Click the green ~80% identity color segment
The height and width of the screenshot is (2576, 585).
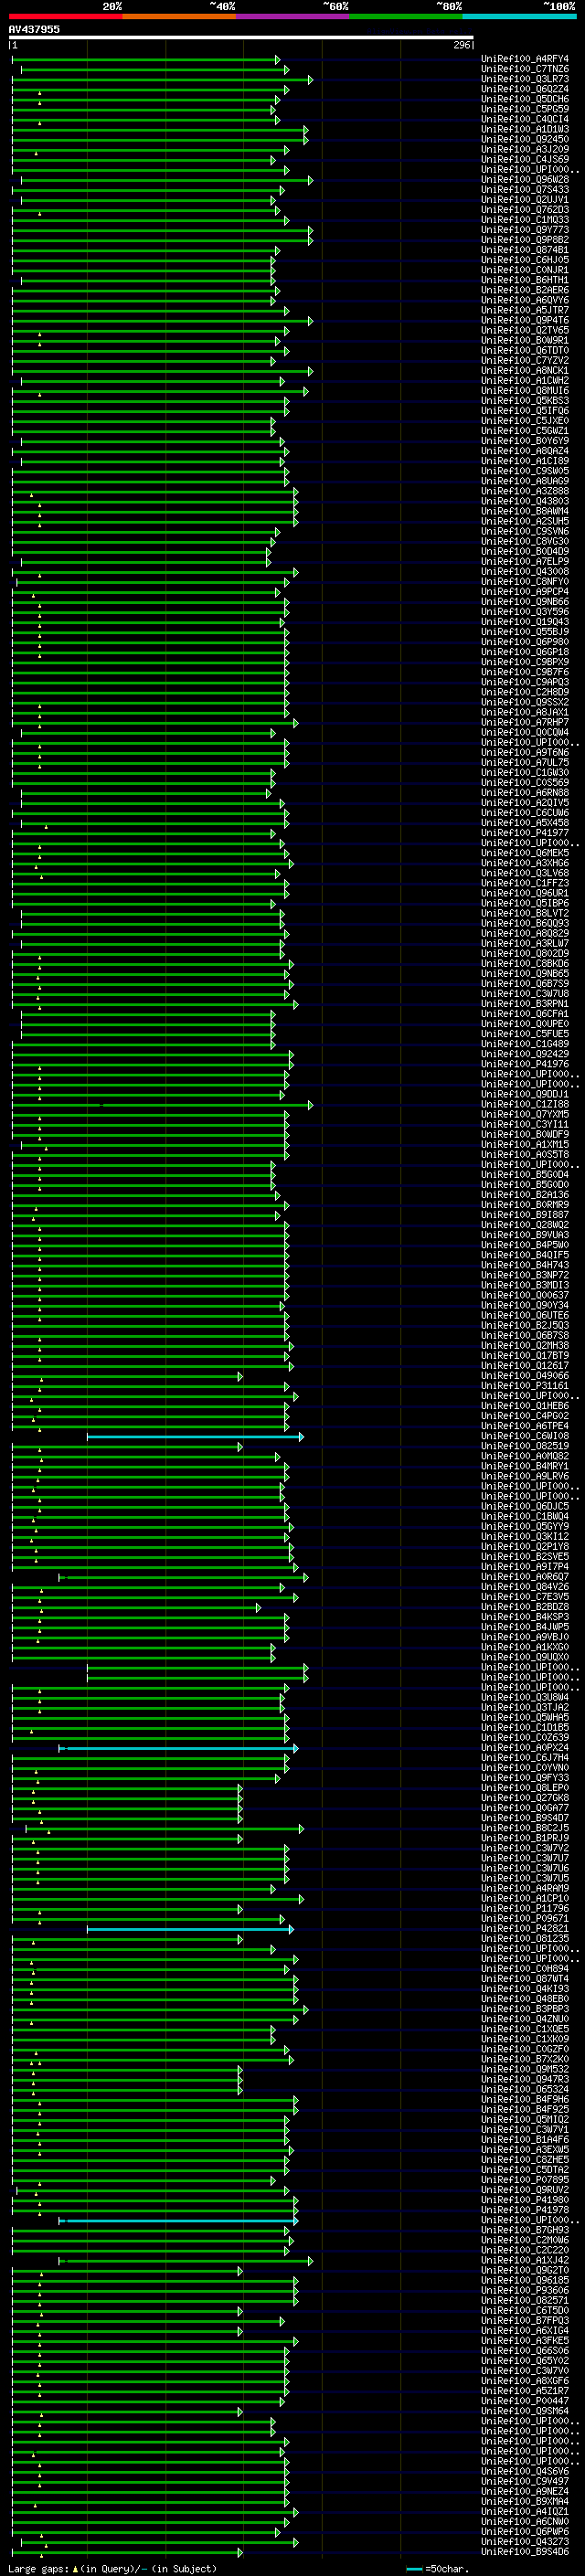(x=406, y=16)
